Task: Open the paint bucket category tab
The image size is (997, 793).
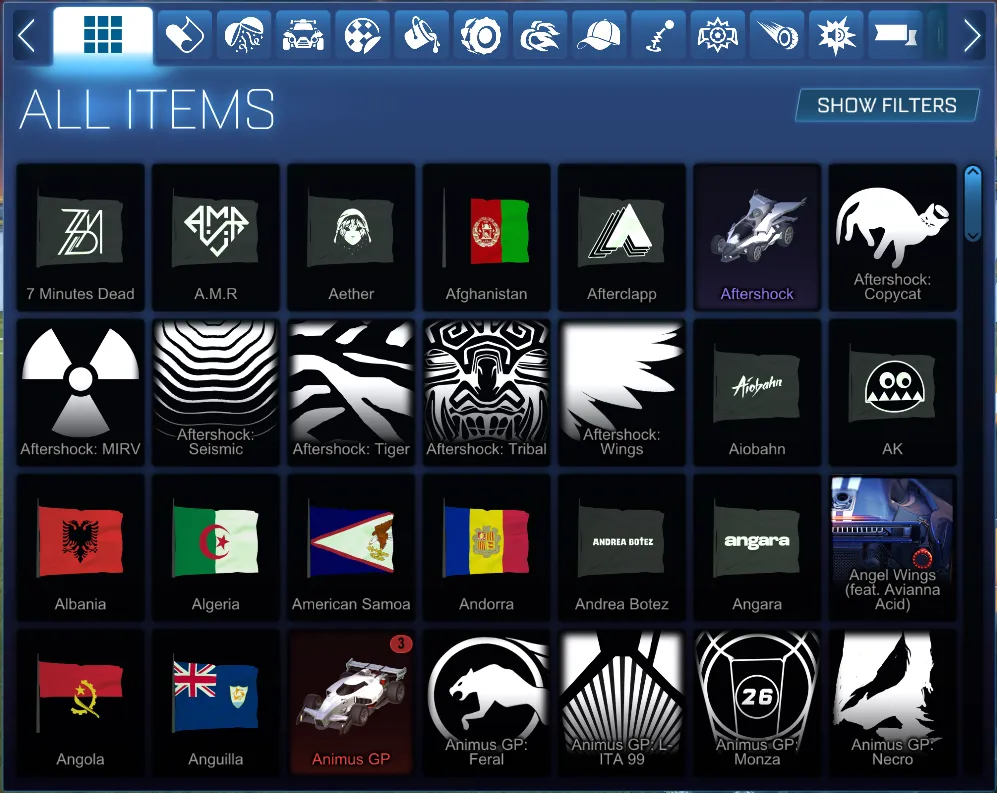Action: (422, 35)
